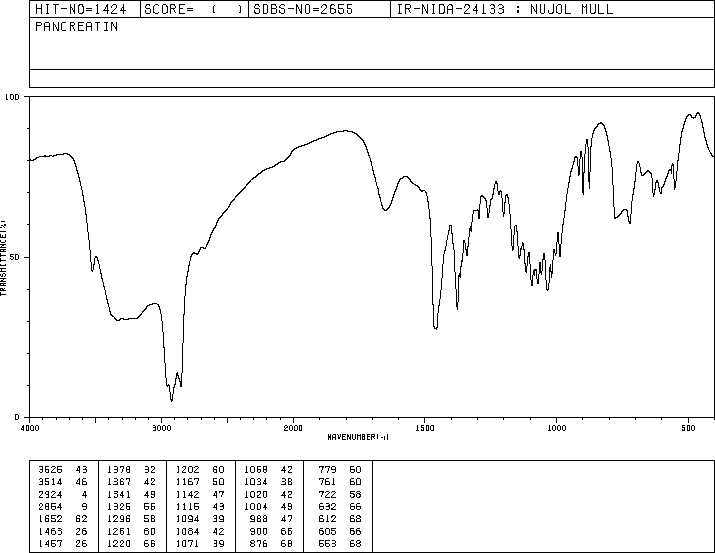Select peak value 1220 in the table
Viewport: 715px width, 553px height.
[x=119, y=543]
